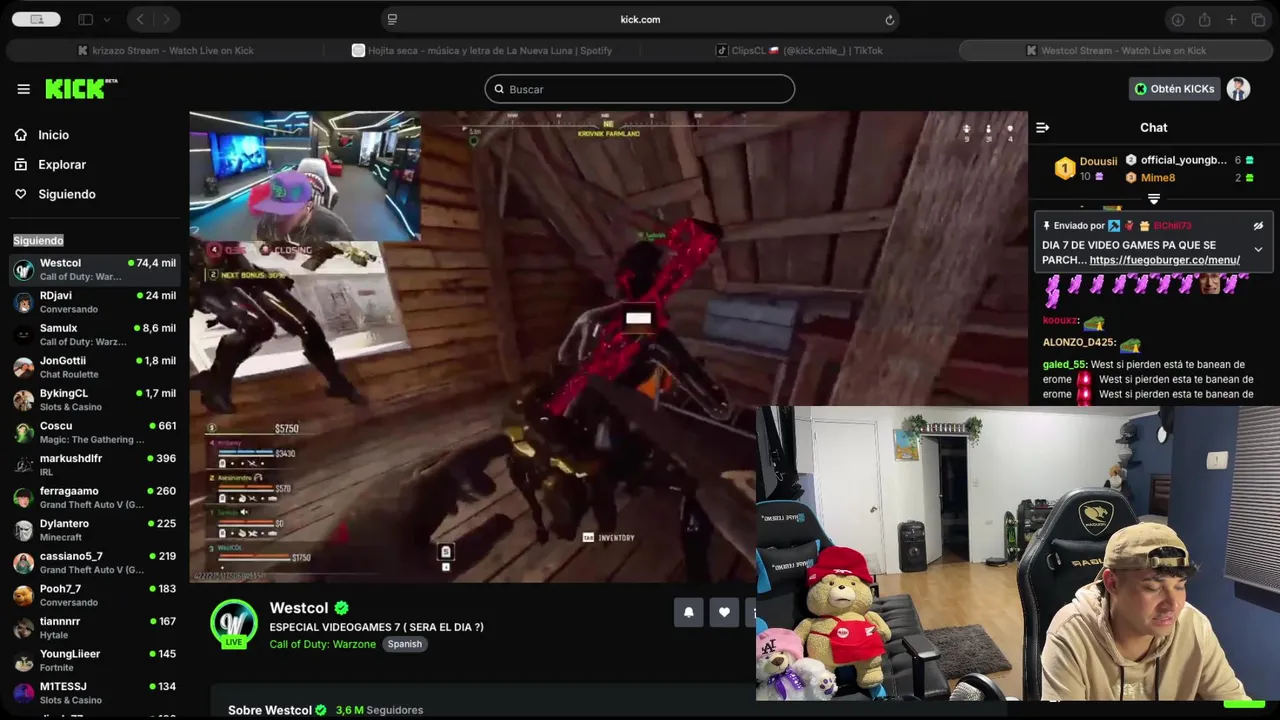Viewport: 1280px width, 720px height.
Task: Open the Inicio home page
Action: tap(54, 135)
